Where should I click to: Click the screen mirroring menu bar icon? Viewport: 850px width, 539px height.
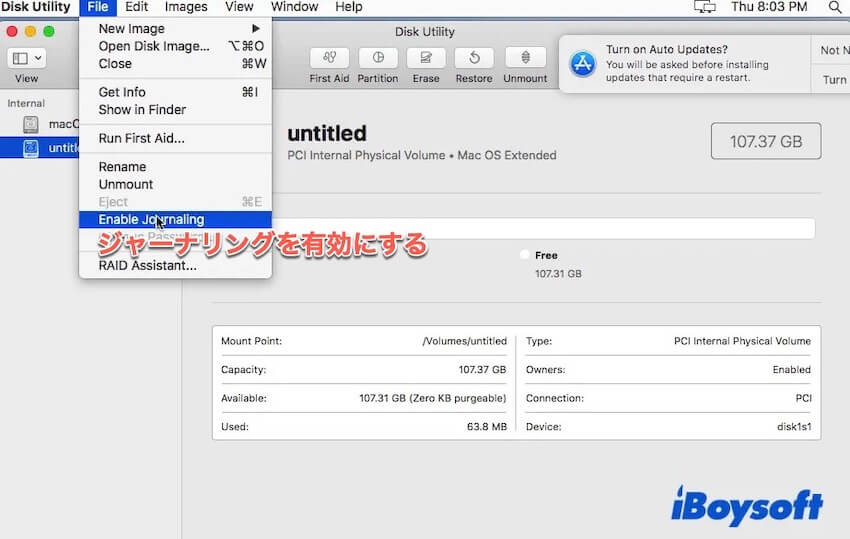[704, 7]
